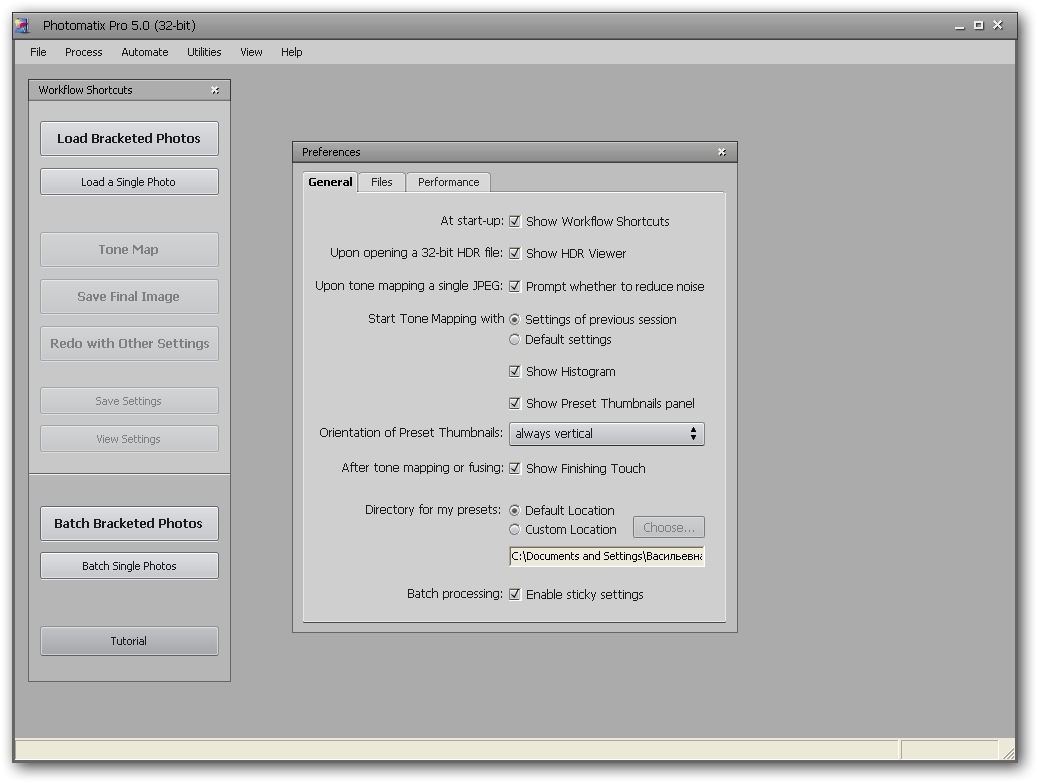This screenshot has width=1038, height=783.
Task: Open the File menu
Action: pos(38,52)
